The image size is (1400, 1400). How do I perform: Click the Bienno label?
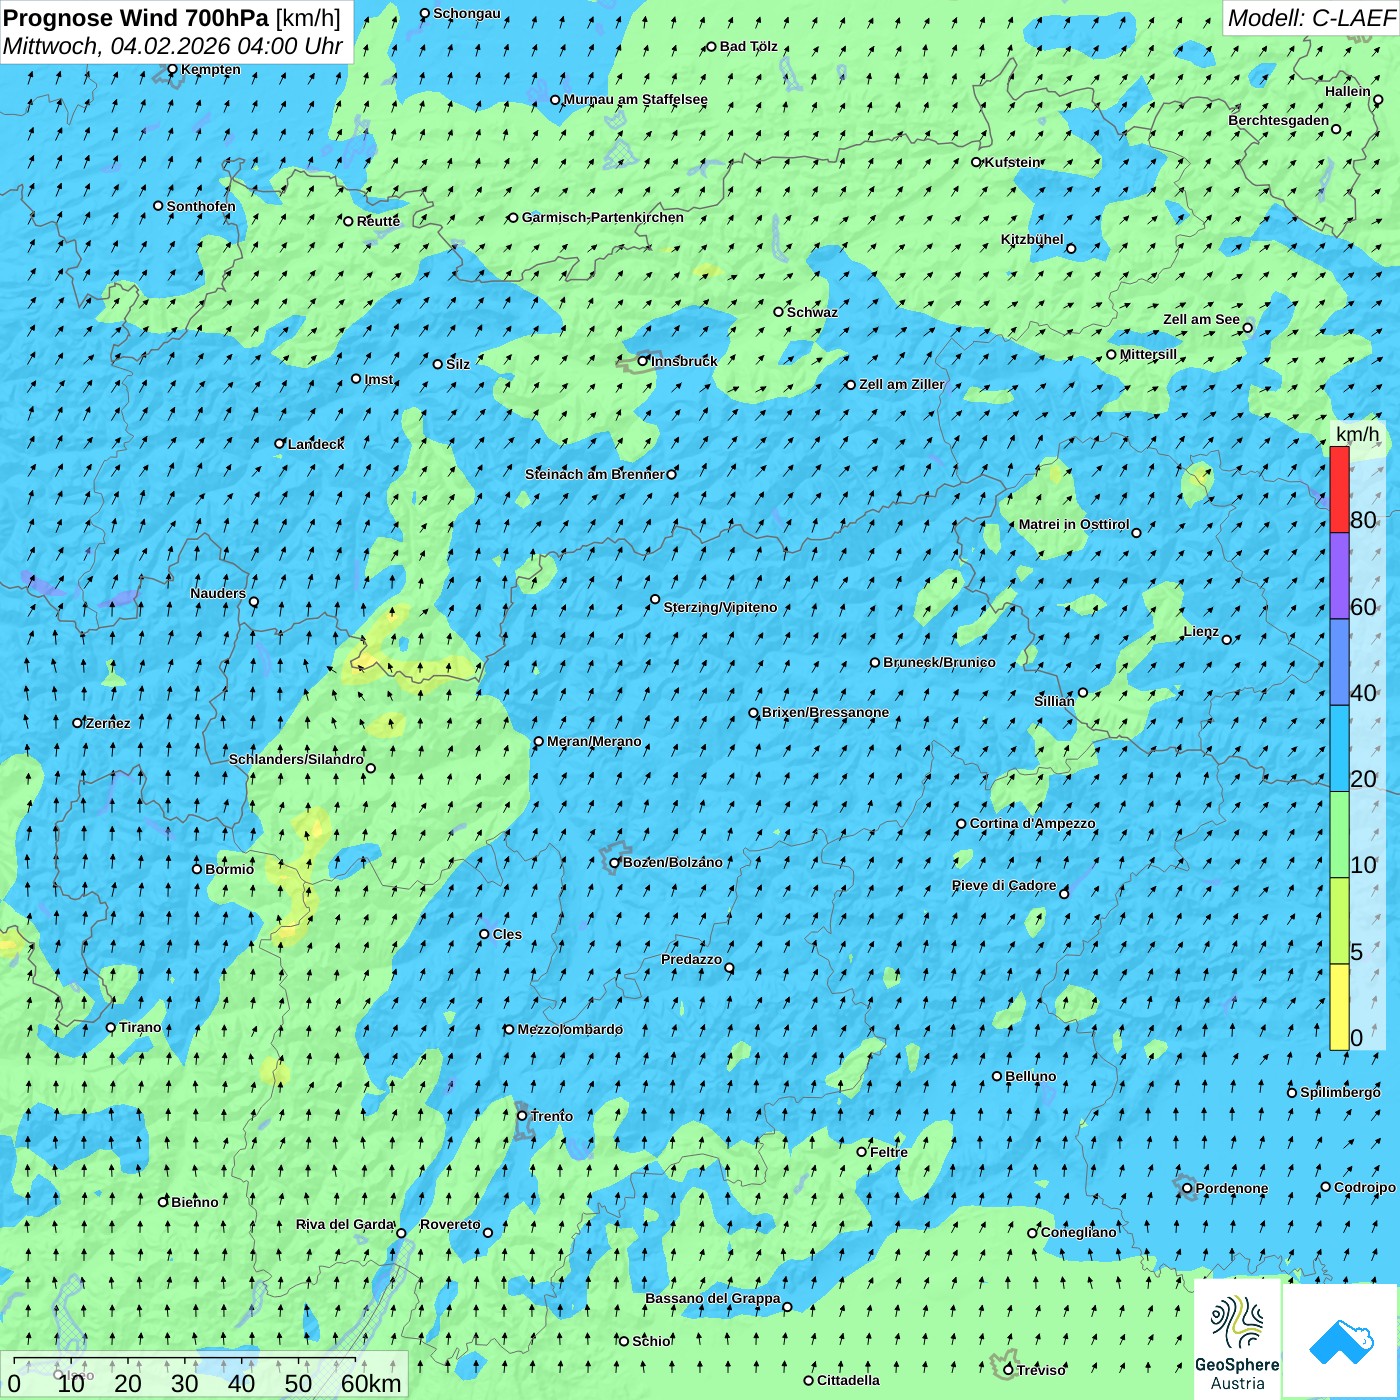click(x=195, y=1202)
